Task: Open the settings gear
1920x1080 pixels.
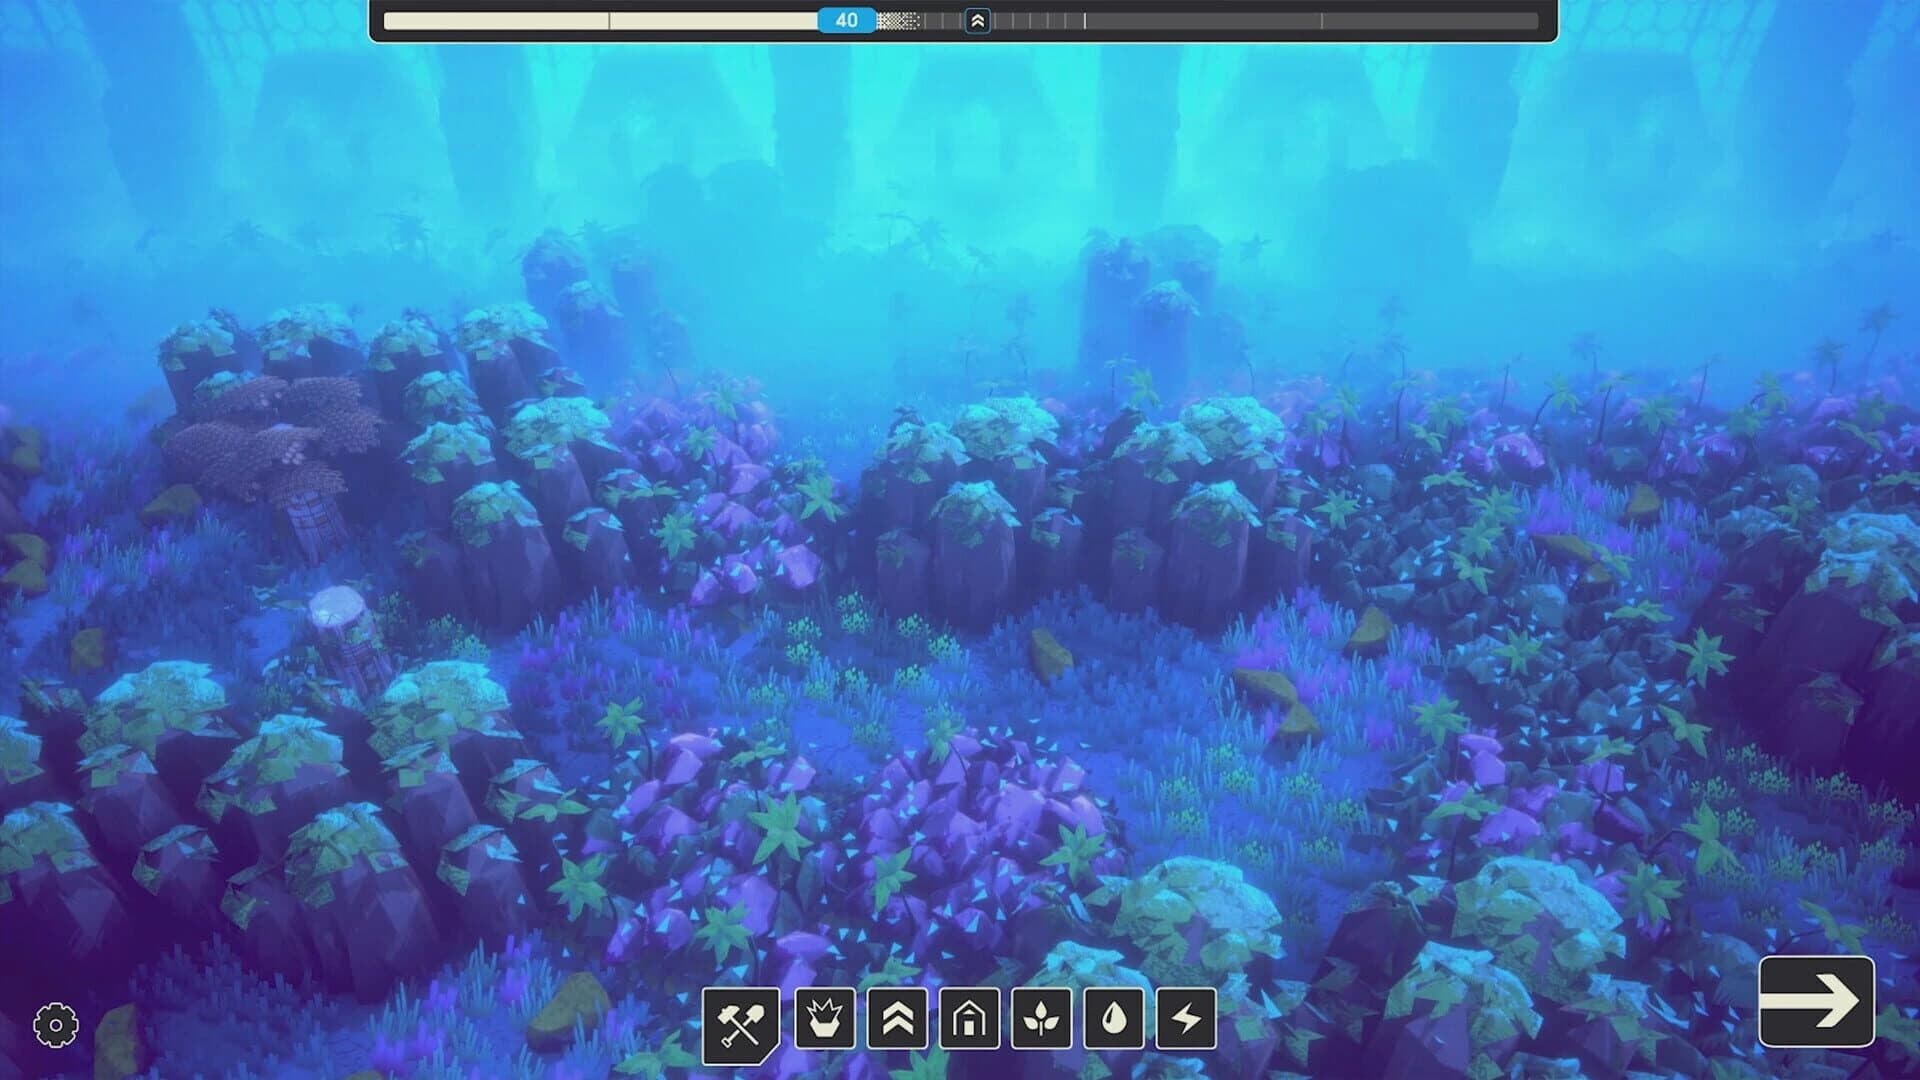Action: pyautogui.click(x=54, y=1022)
